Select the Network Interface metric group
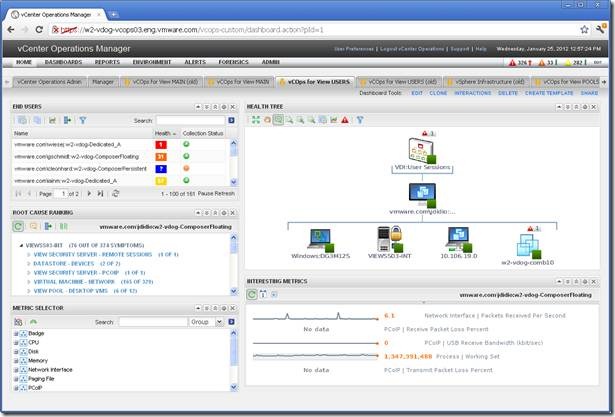This screenshot has width=615, height=417. point(50,370)
